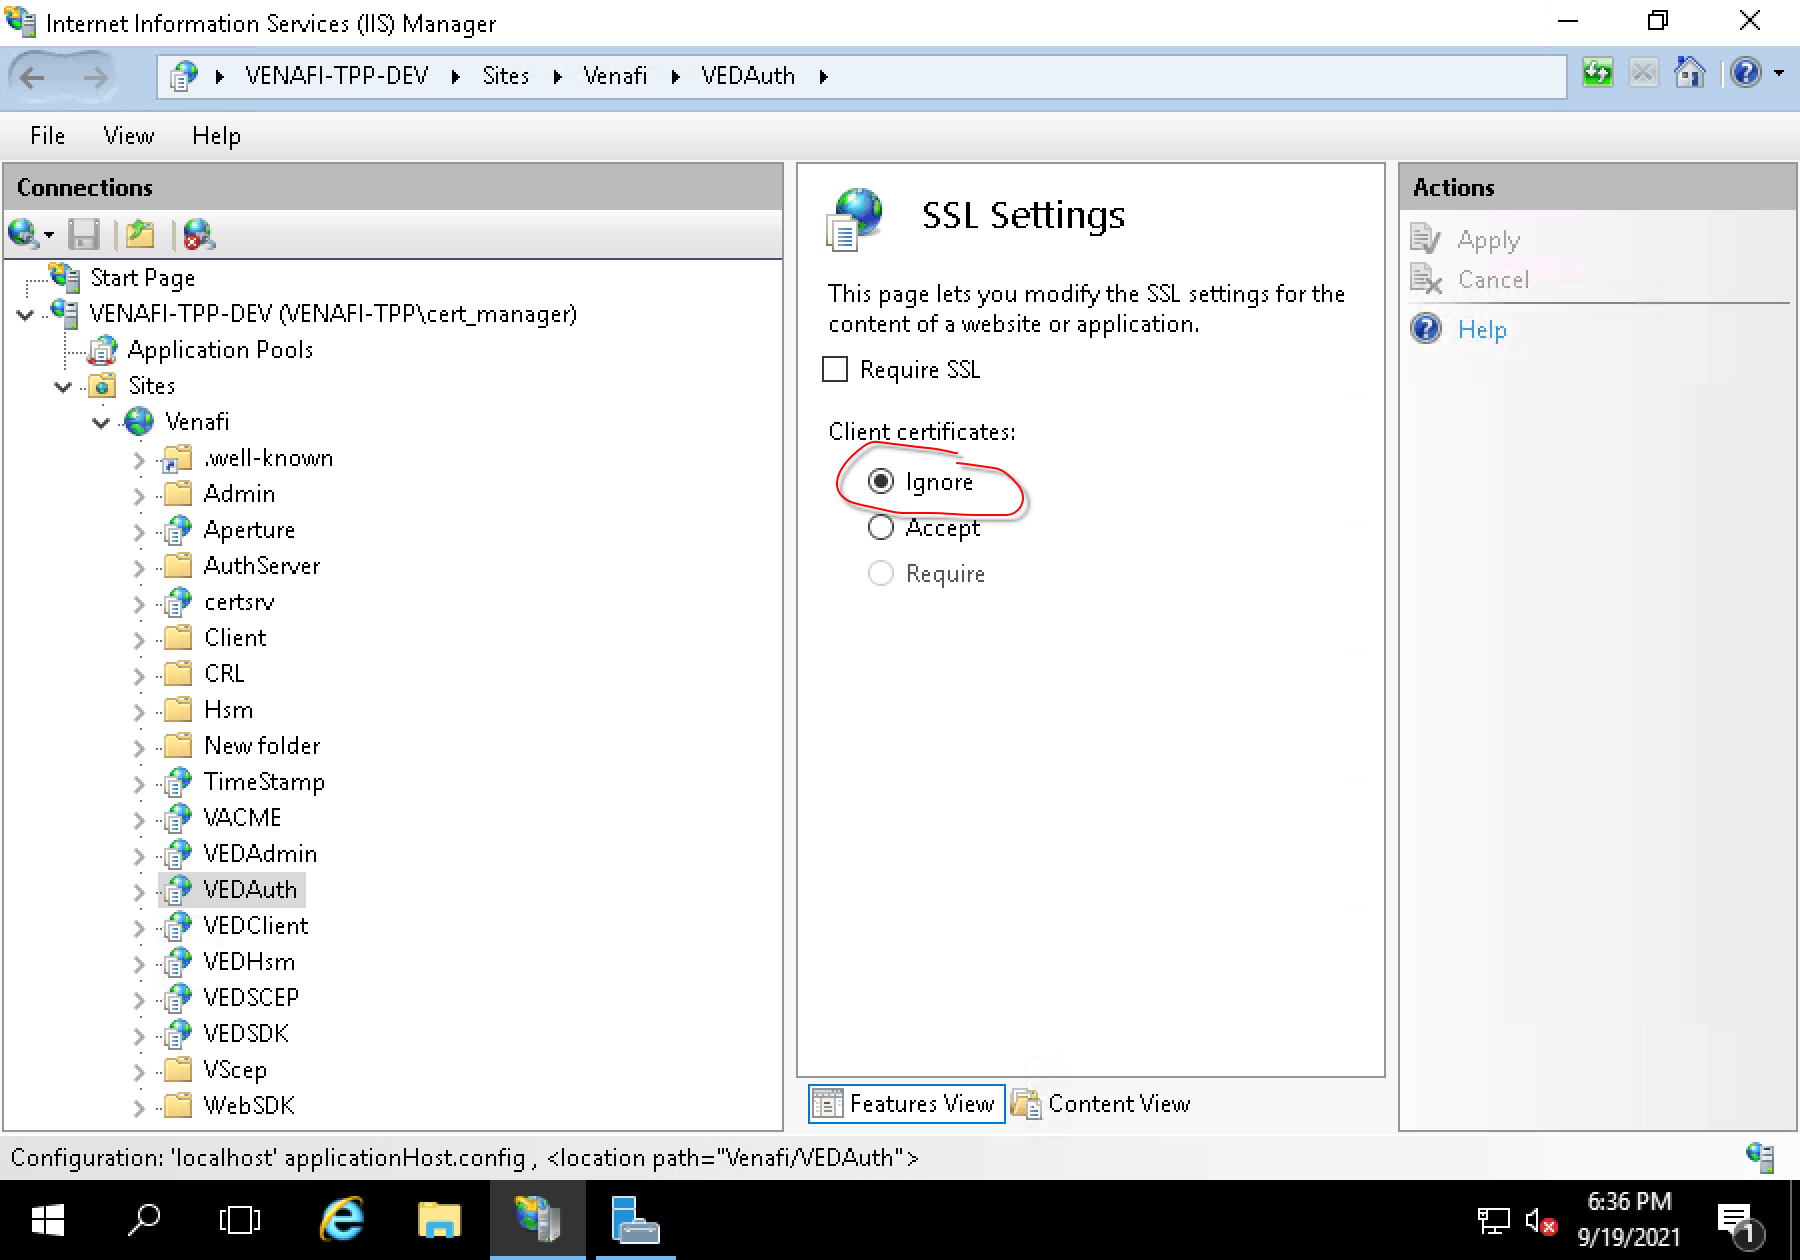
Task: Select the Sites folder node
Action: pos(151,386)
